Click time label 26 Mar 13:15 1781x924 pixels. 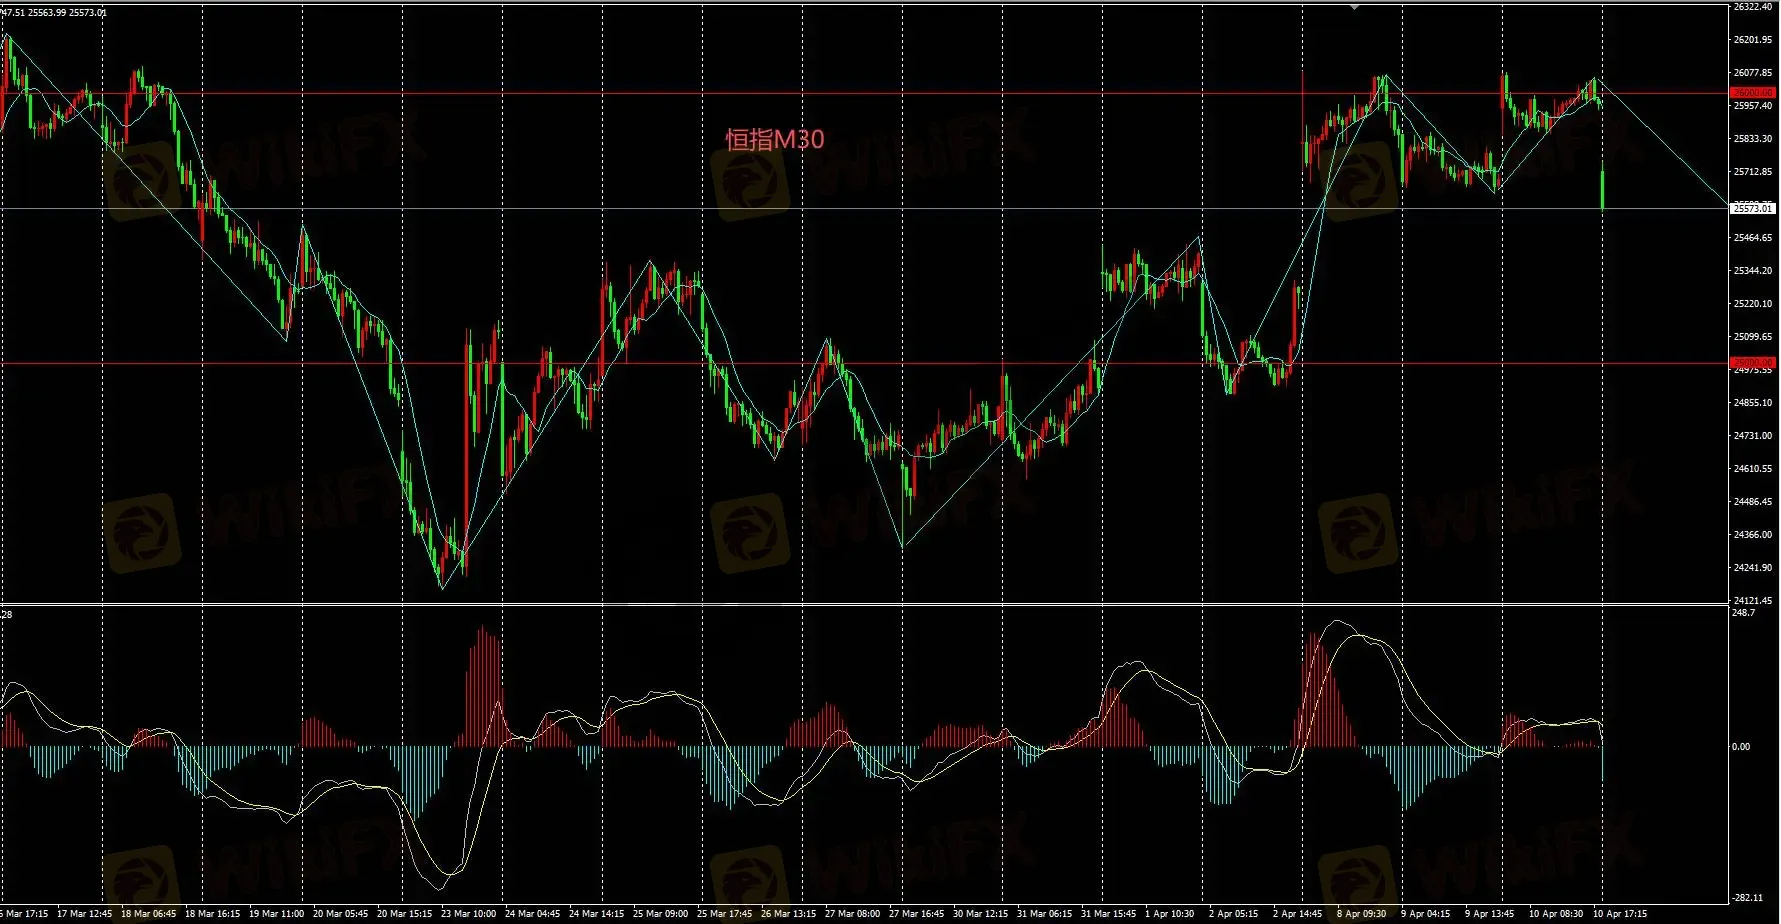[788, 914]
